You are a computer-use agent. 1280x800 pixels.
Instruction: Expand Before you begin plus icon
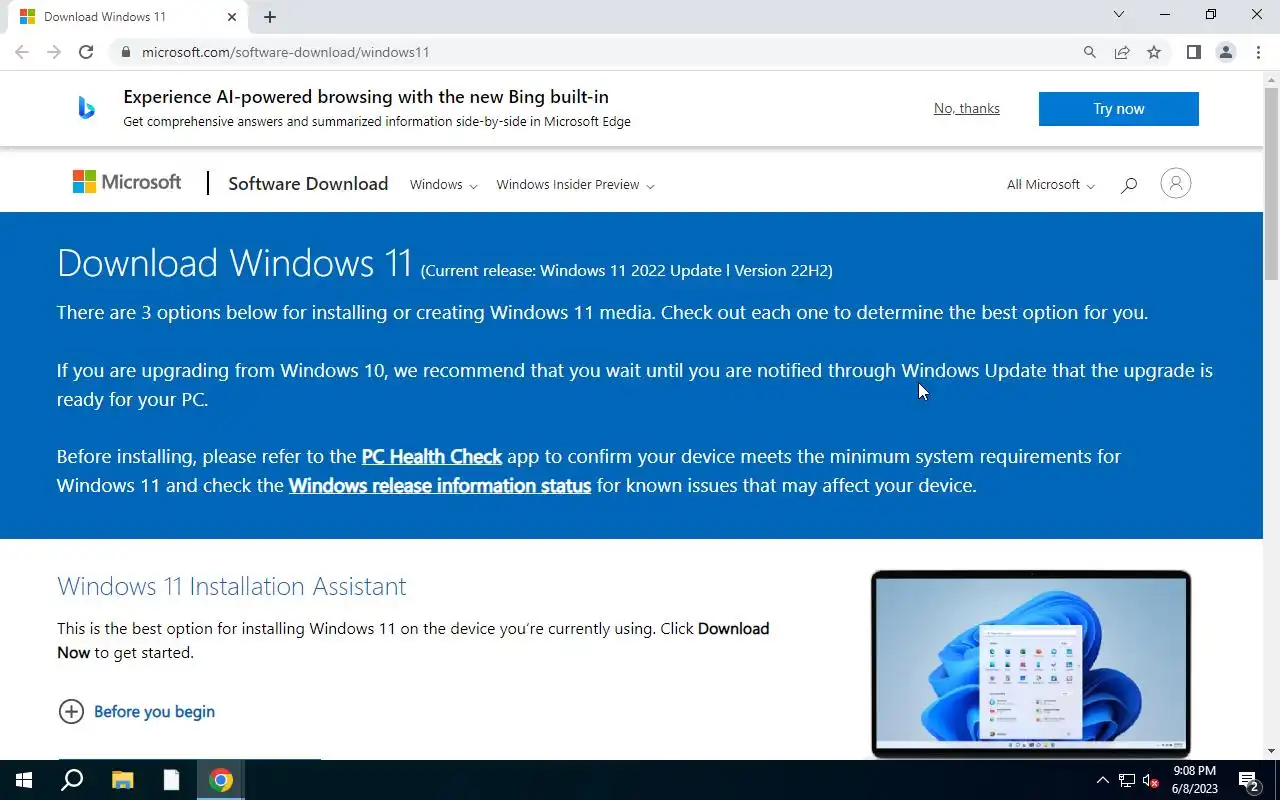(x=71, y=711)
